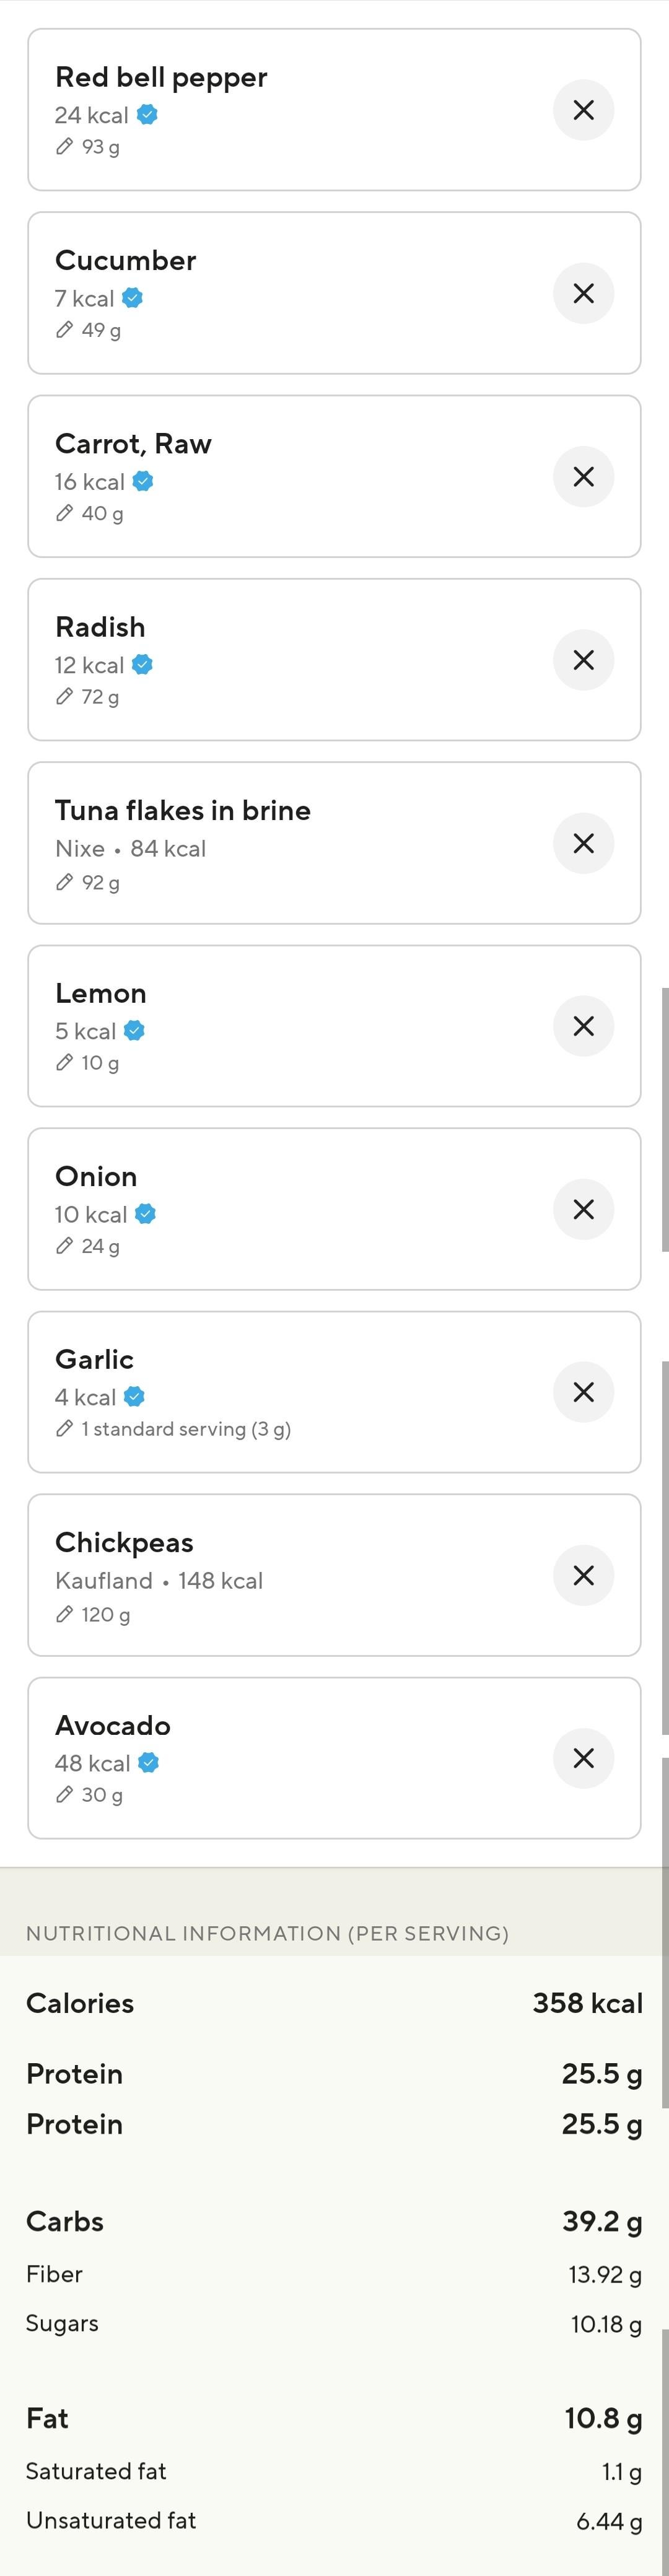Remove Tuna flakes in brine
669x2576 pixels.
tap(583, 843)
